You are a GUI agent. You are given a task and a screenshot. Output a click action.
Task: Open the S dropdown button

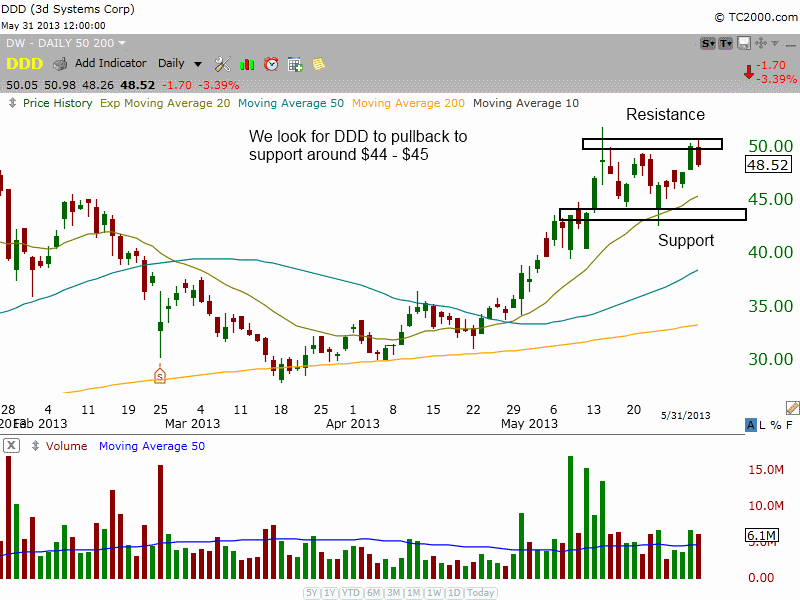point(708,43)
